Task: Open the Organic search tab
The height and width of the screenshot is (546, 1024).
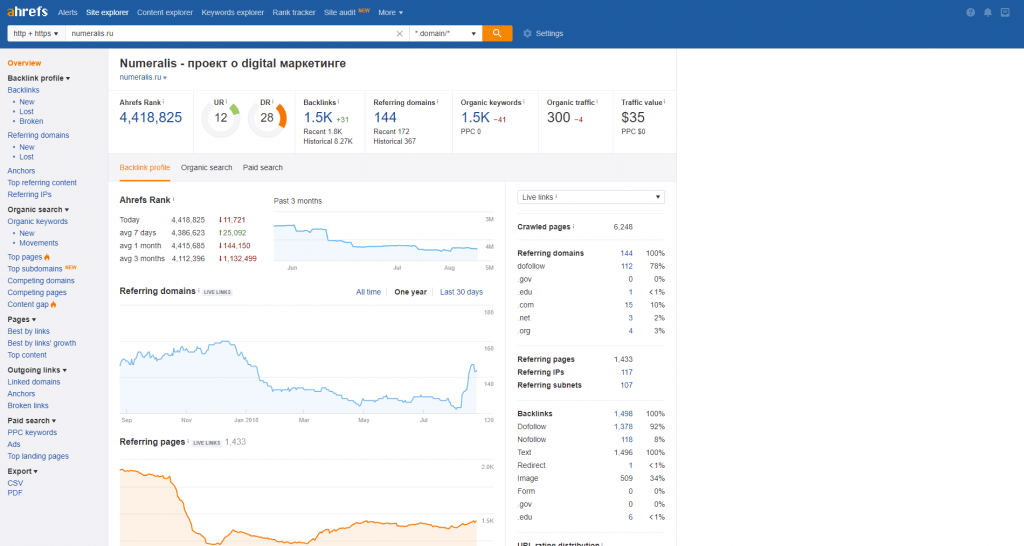Action: click(x=206, y=167)
